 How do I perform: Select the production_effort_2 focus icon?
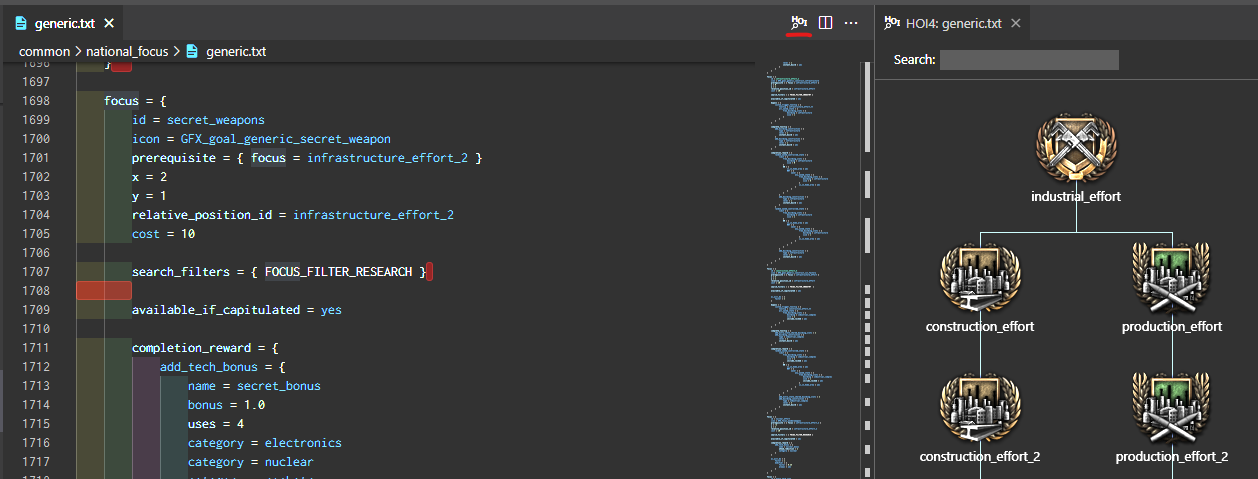1172,409
